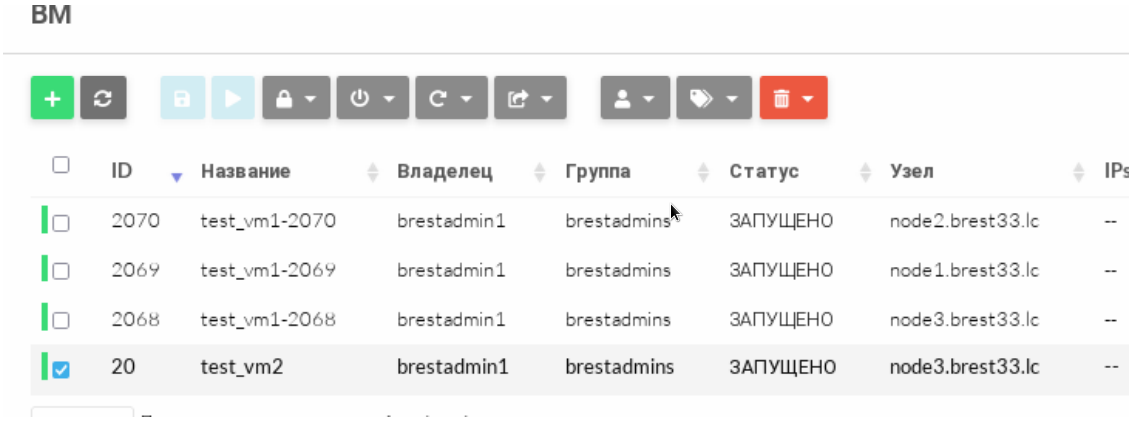Click the save floppy disk icon

tap(182, 98)
